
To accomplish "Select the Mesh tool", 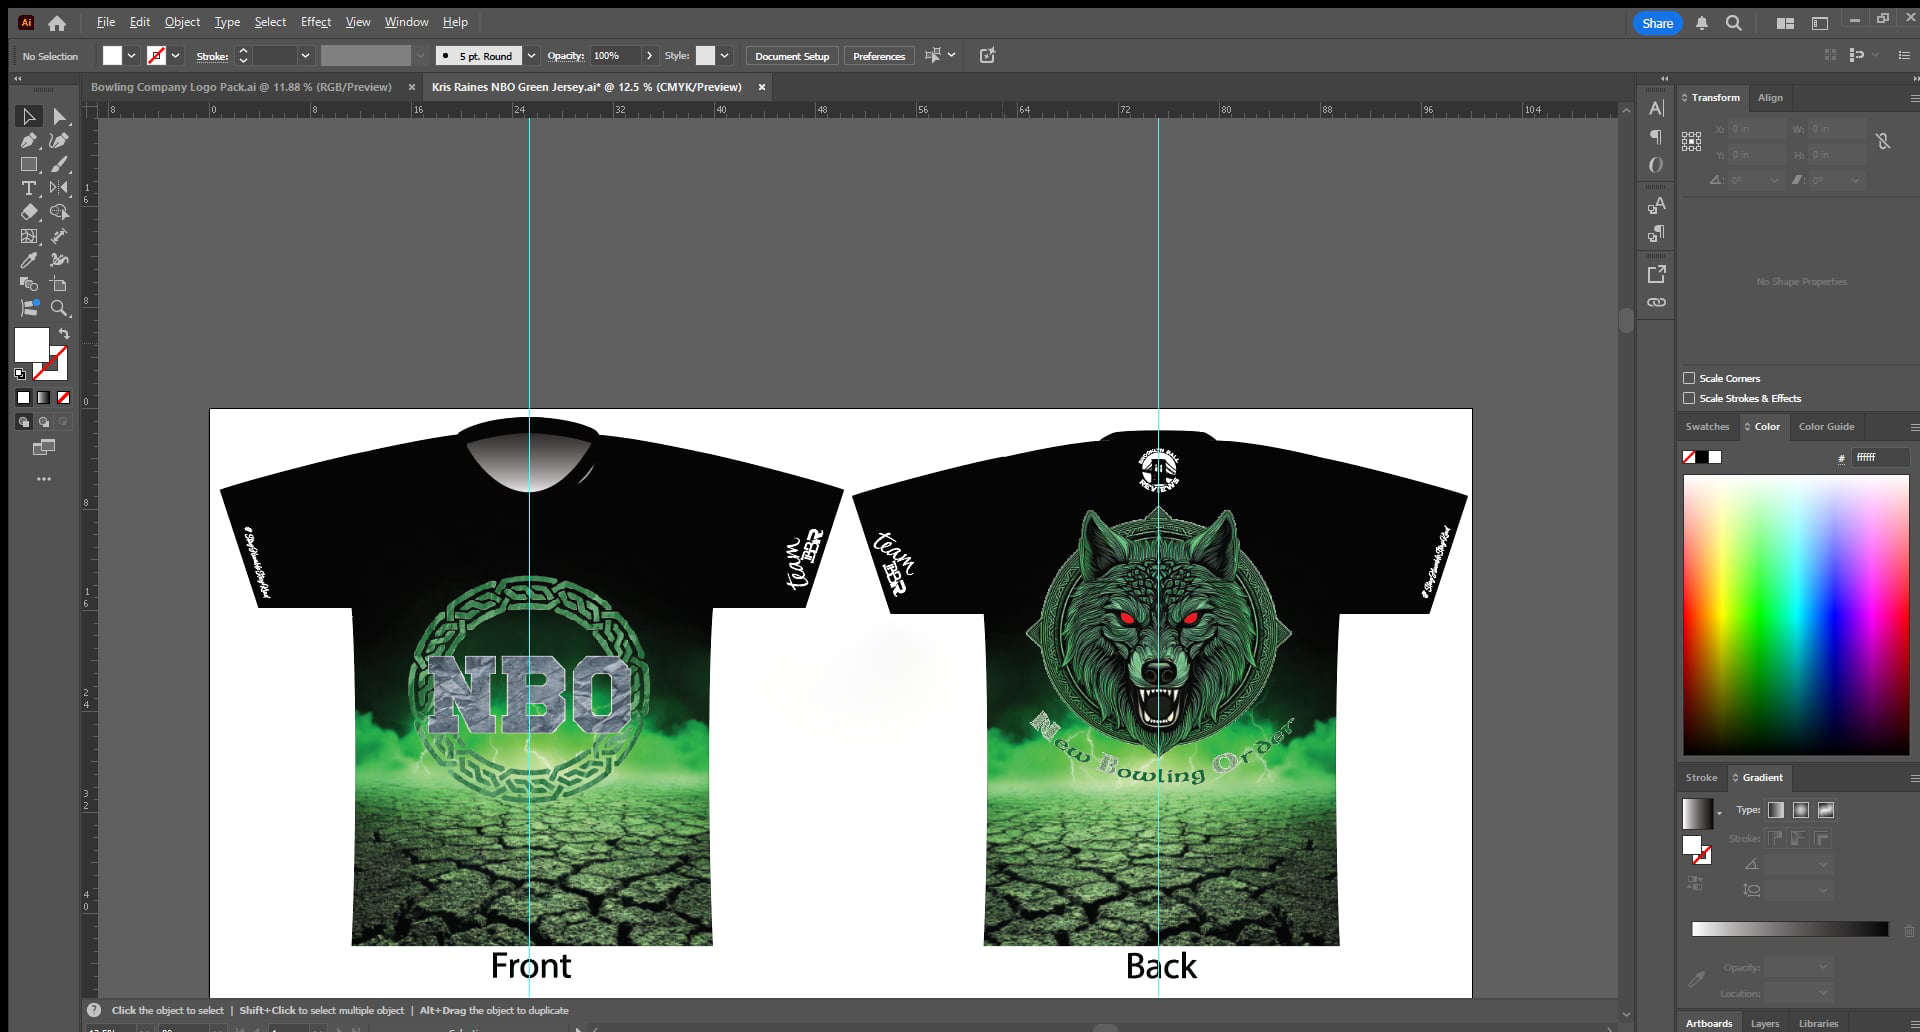I will click(x=29, y=236).
